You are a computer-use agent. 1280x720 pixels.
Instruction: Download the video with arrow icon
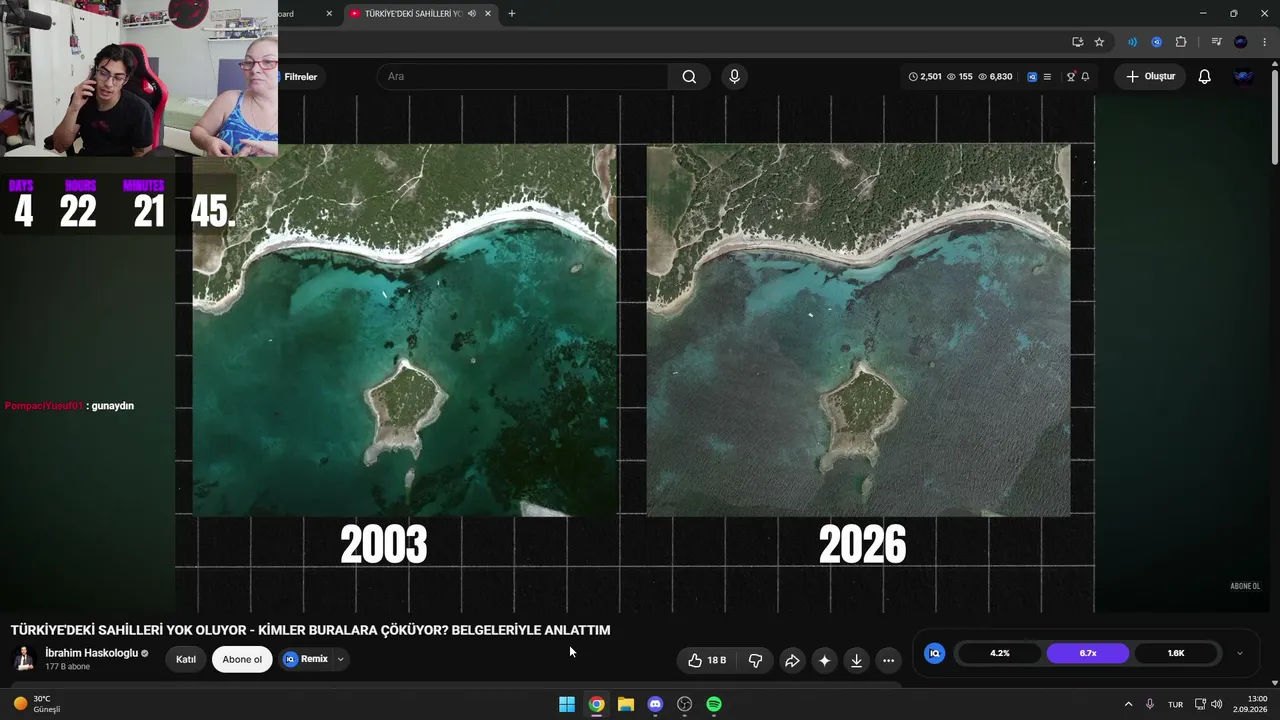[856, 660]
